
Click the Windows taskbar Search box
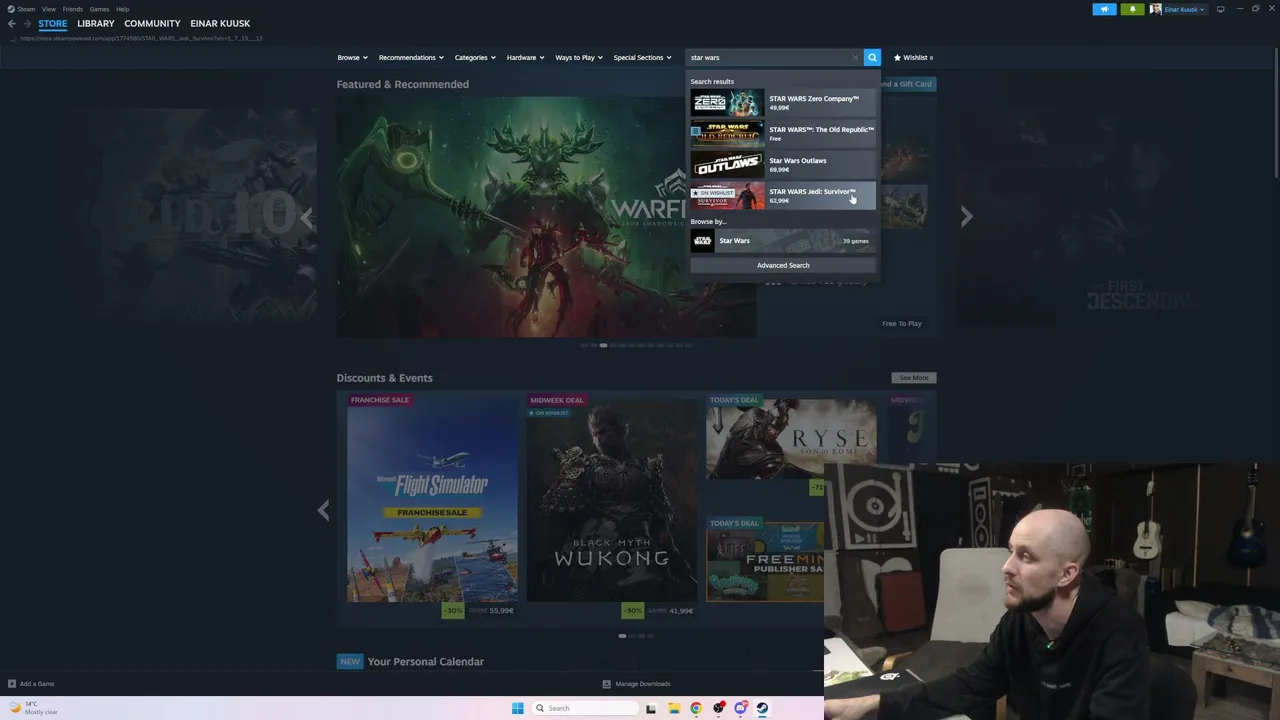tap(586, 708)
